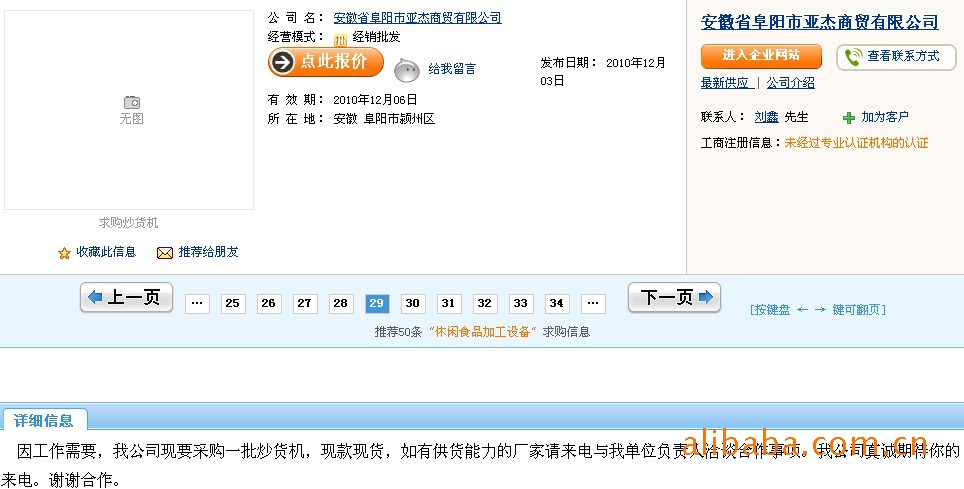
Task: Click the 按键盘 ← → 键可翻页 hint text
Action: [818, 310]
